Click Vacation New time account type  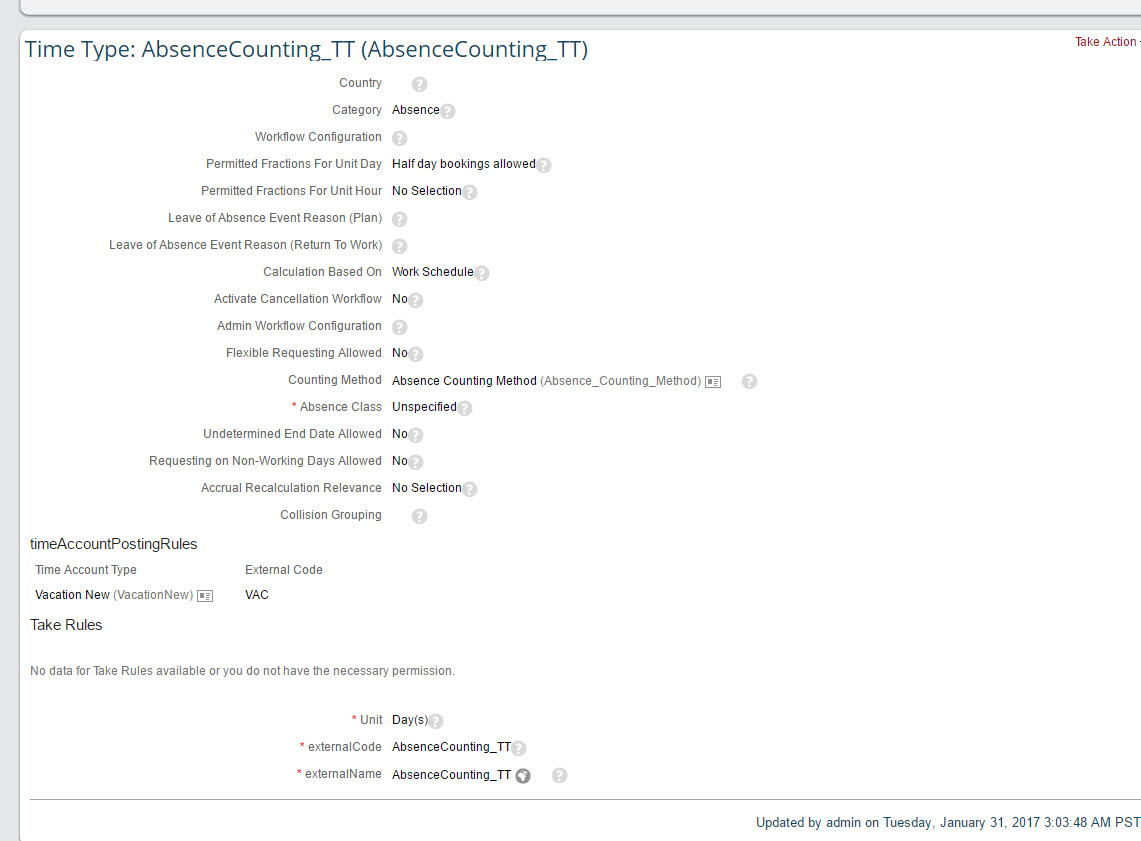72,594
